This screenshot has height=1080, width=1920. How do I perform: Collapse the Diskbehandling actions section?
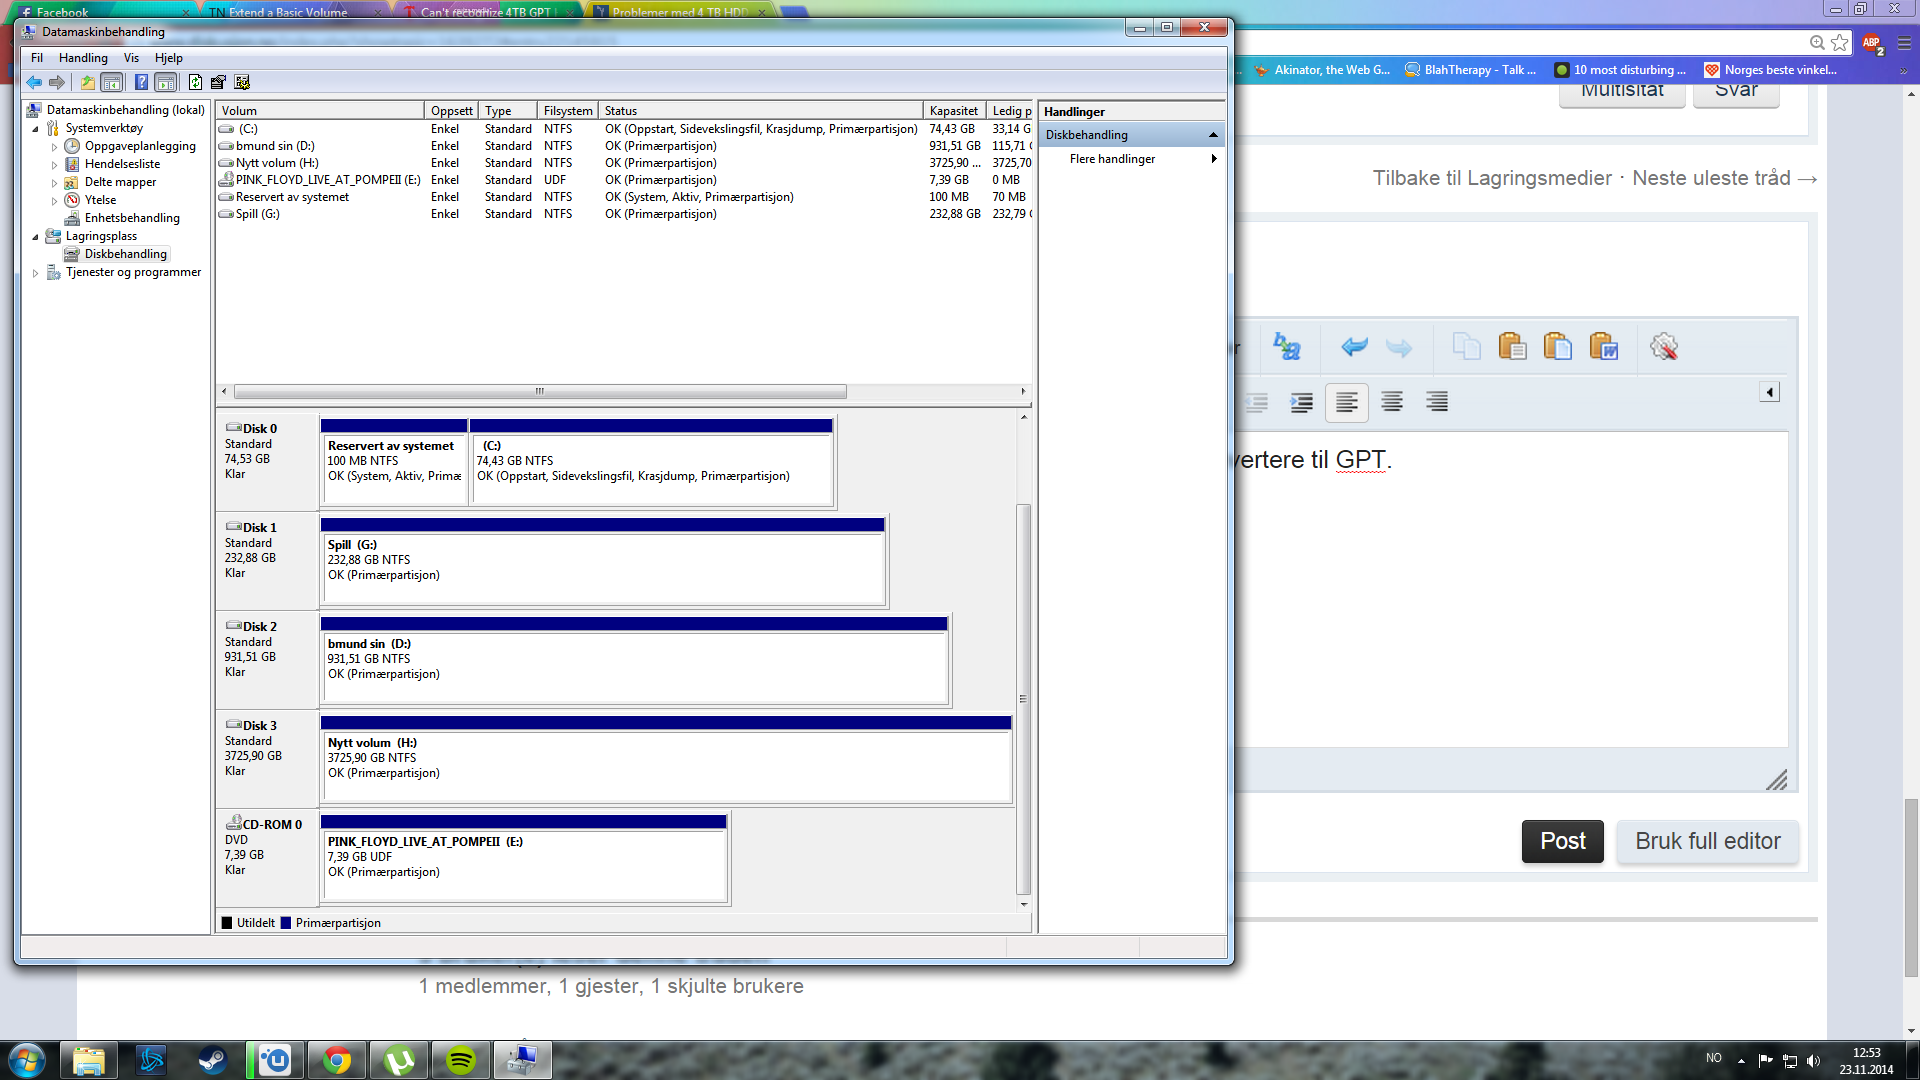1213,135
